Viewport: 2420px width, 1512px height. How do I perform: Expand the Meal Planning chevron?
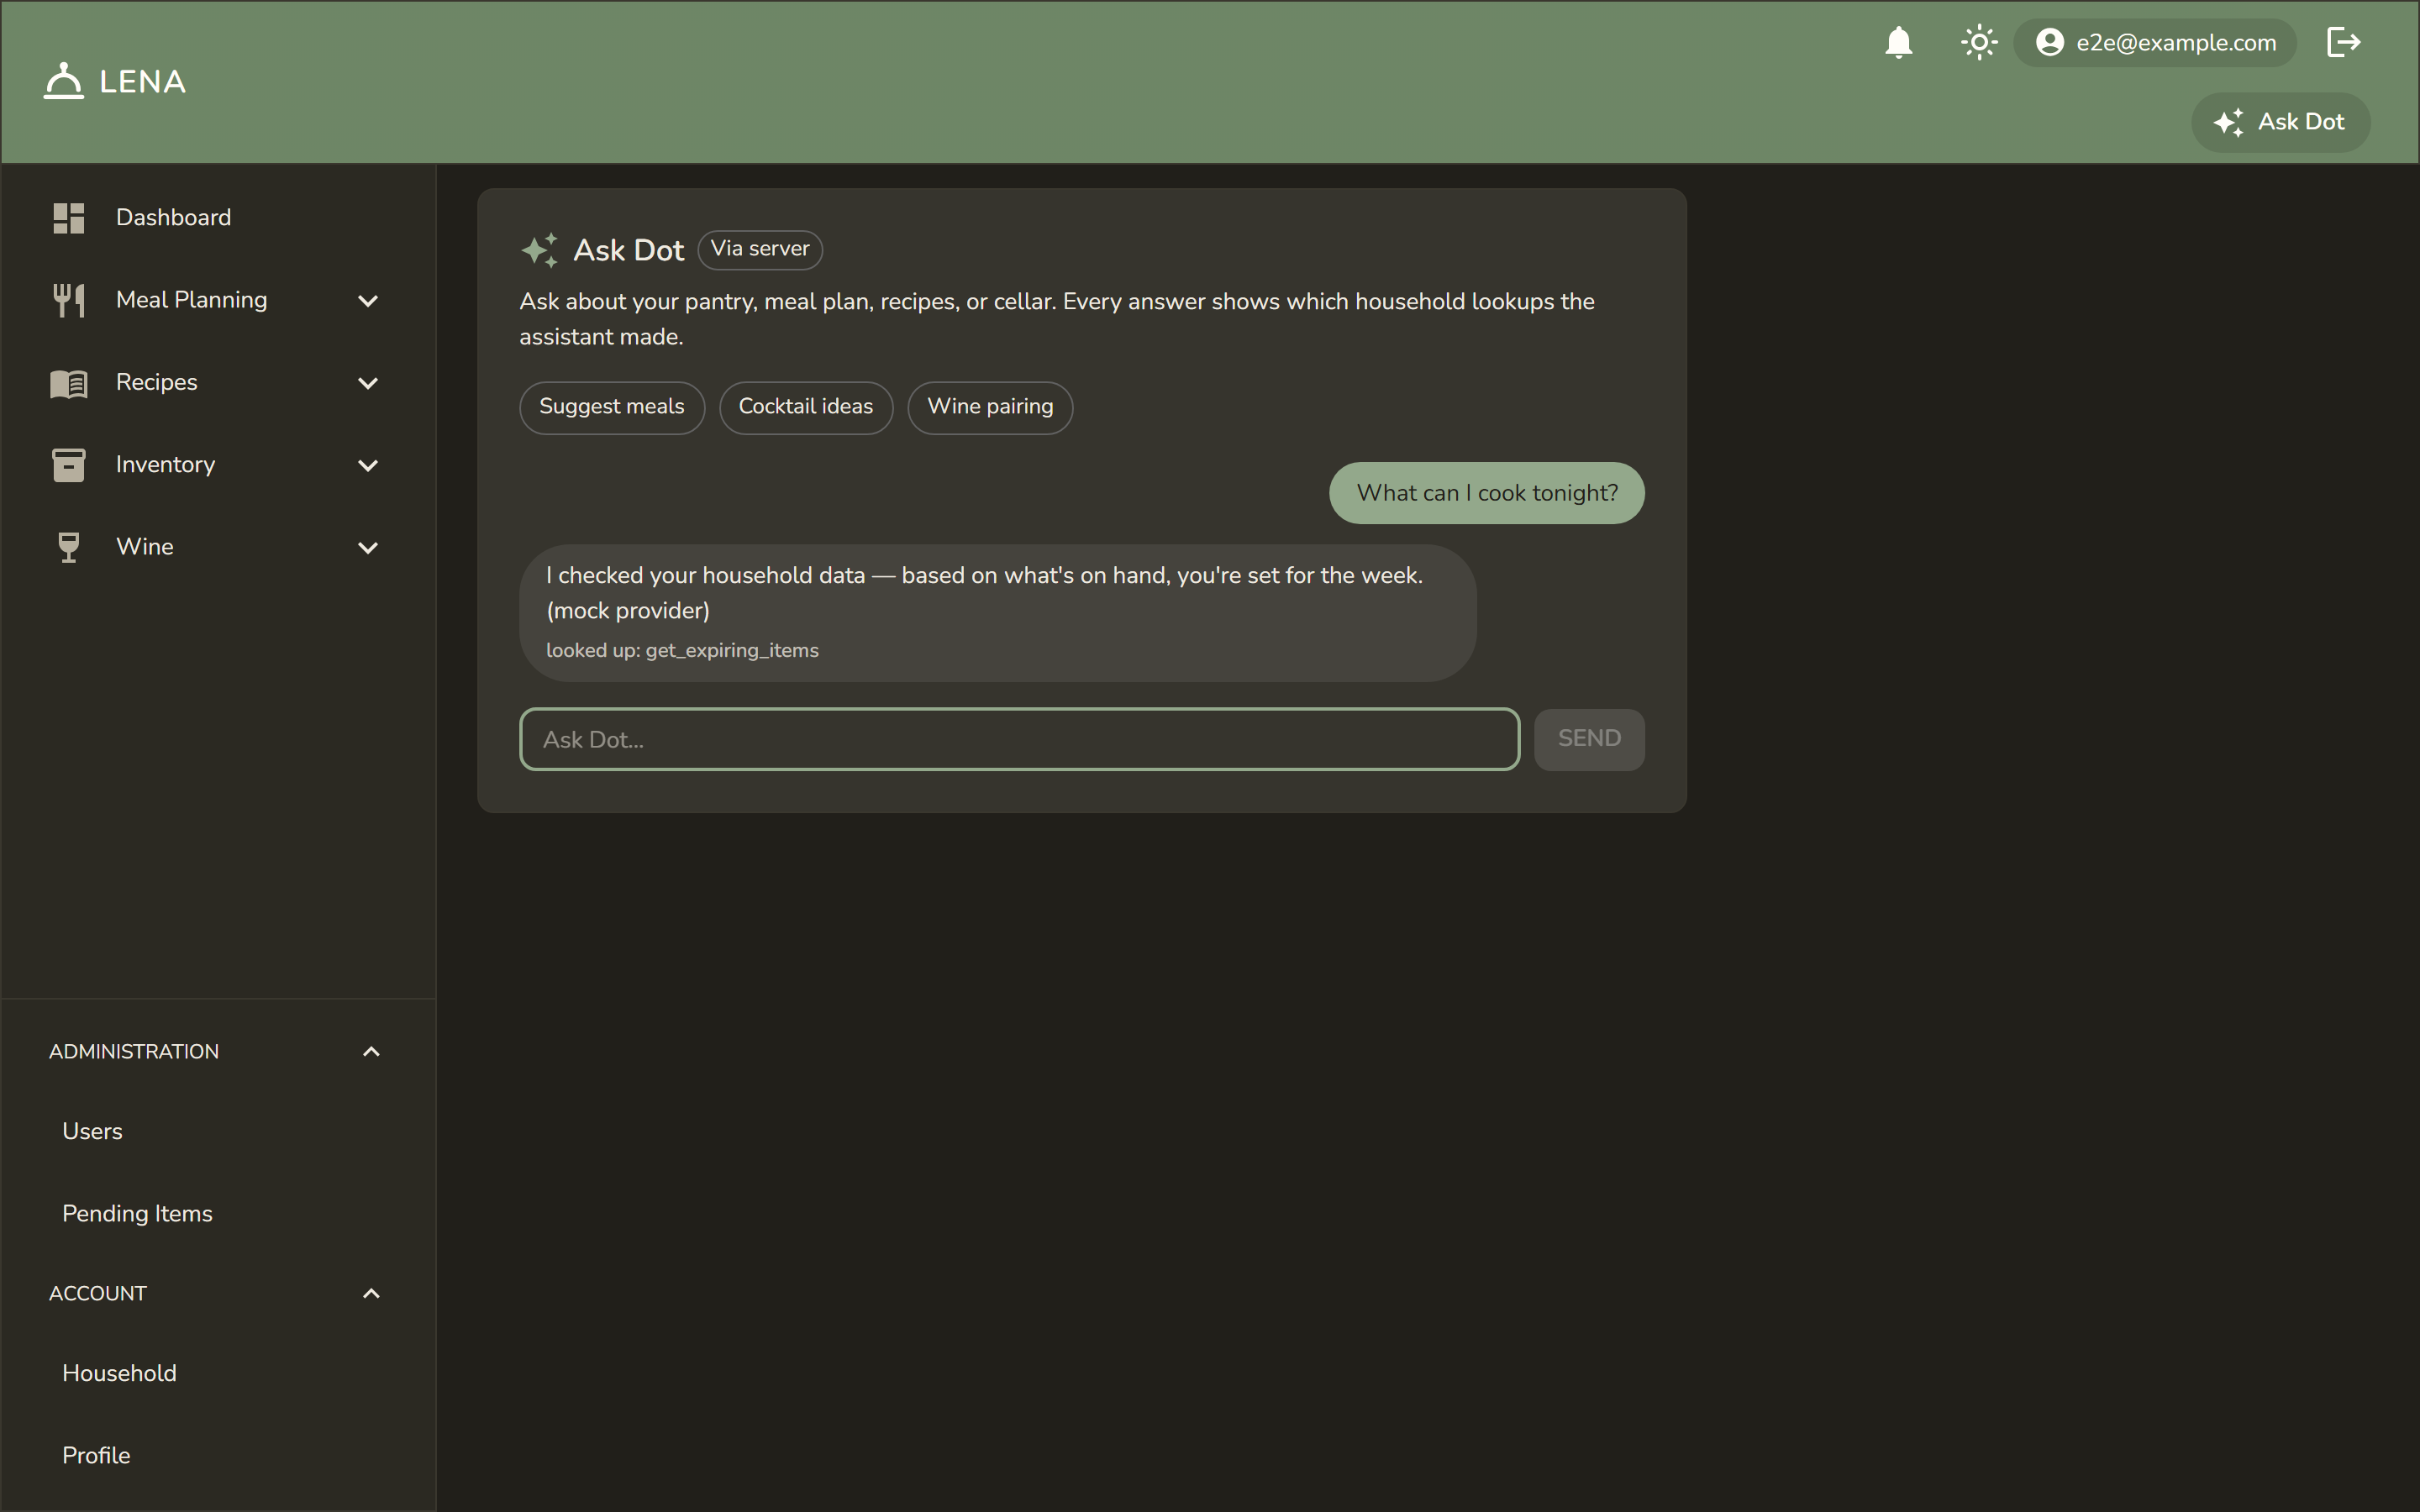point(368,301)
